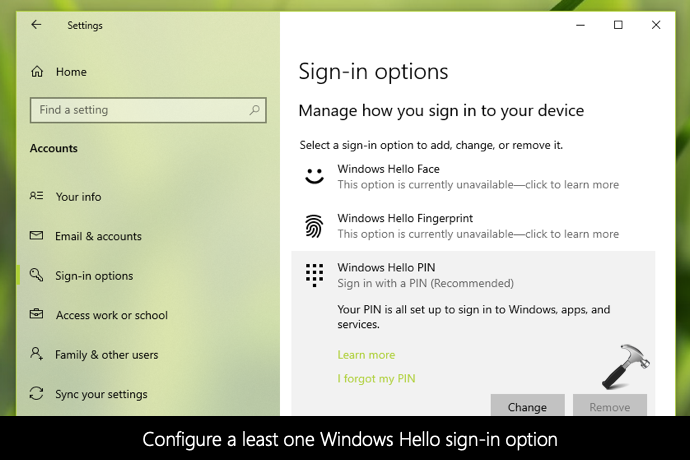Click the Remove PIN button
The height and width of the screenshot is (460, 690).
click(x=609, y=405)
